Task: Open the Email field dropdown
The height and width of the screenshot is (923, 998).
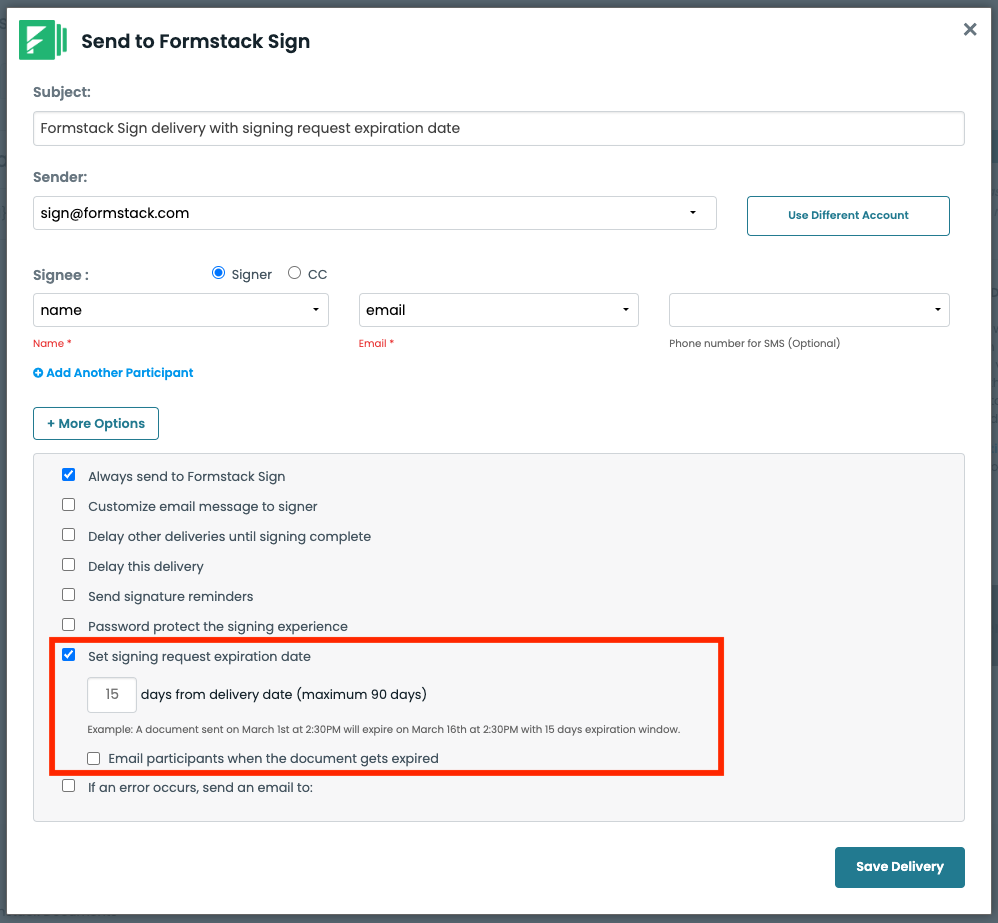Action: [x=498, y=310]
